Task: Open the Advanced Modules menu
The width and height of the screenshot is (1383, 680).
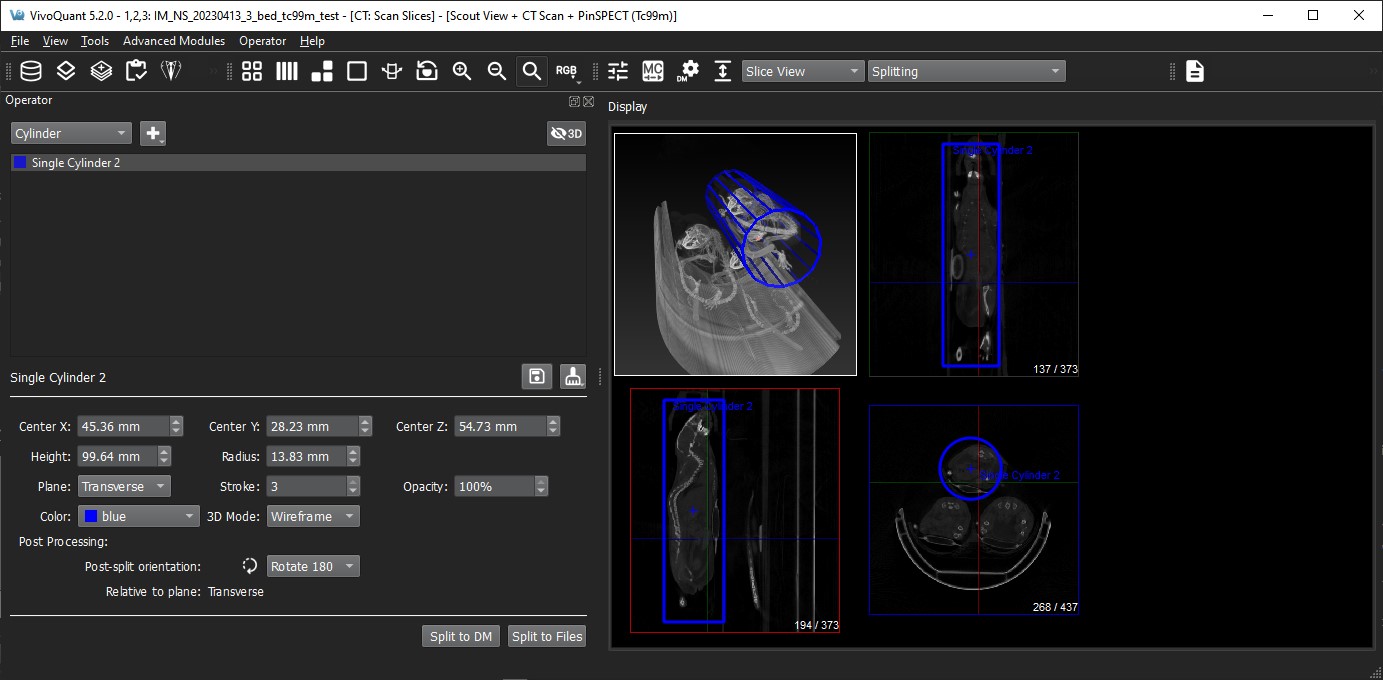Action: pos(174,41)
